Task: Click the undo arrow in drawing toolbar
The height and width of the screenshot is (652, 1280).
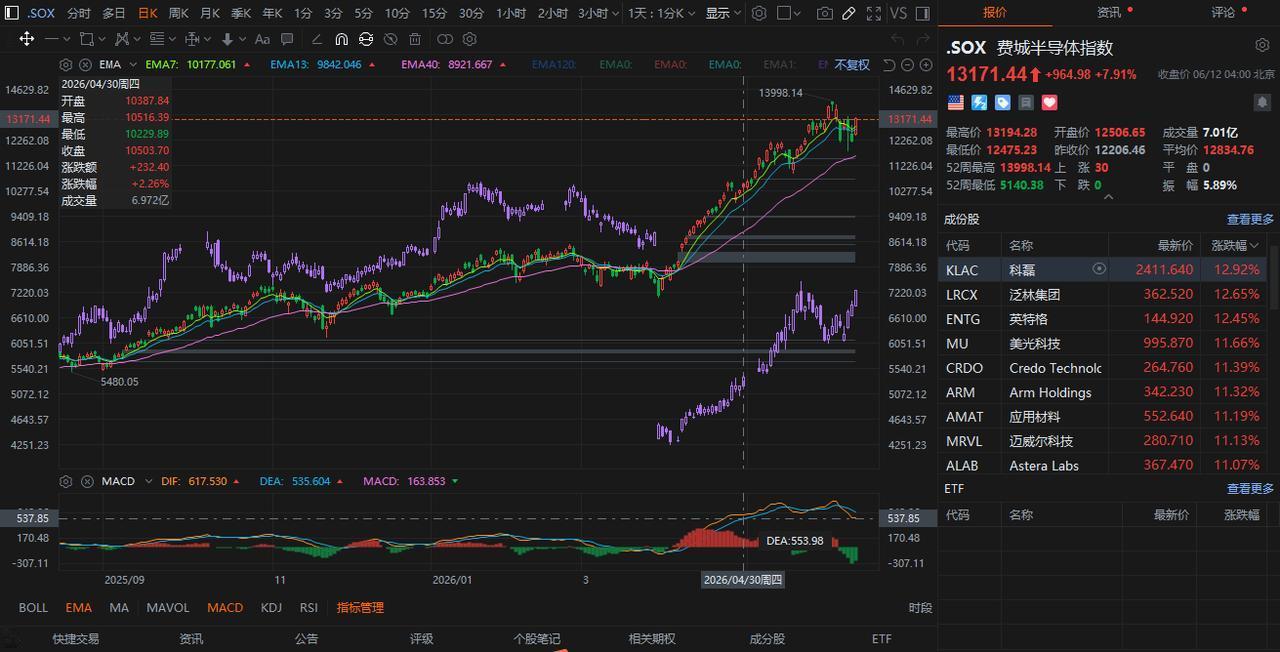Action: (896, 39)
